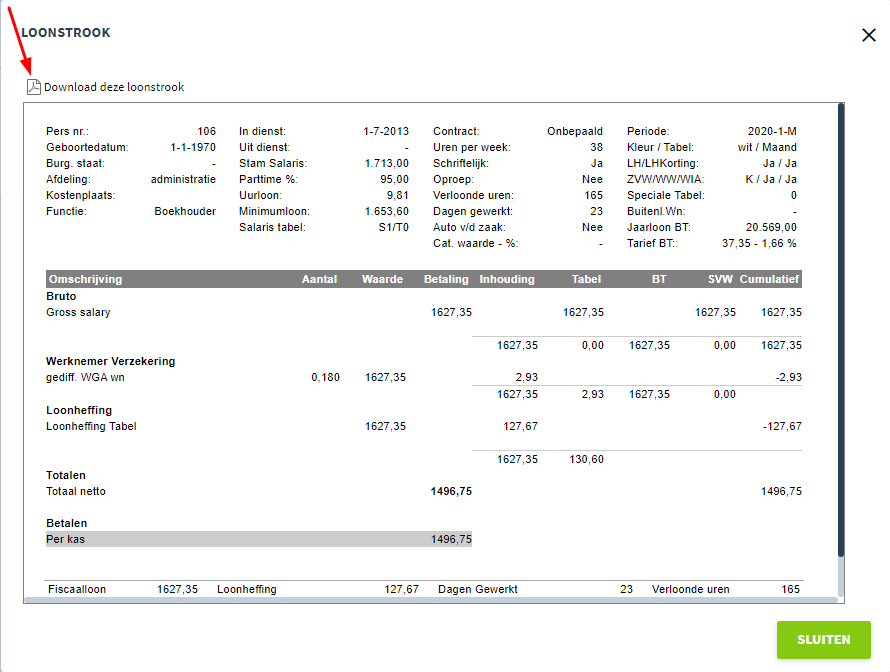Select the 'Loonheffing Tabel' line item
This screenshot has width=890, height=672.
[x=91, y=426]
